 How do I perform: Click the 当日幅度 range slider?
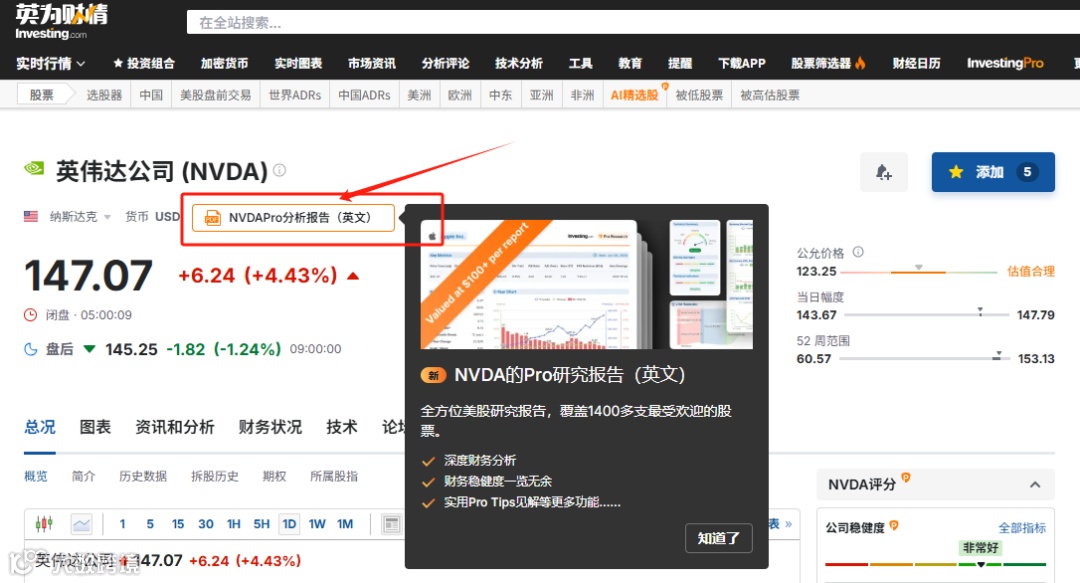[926, 314]
